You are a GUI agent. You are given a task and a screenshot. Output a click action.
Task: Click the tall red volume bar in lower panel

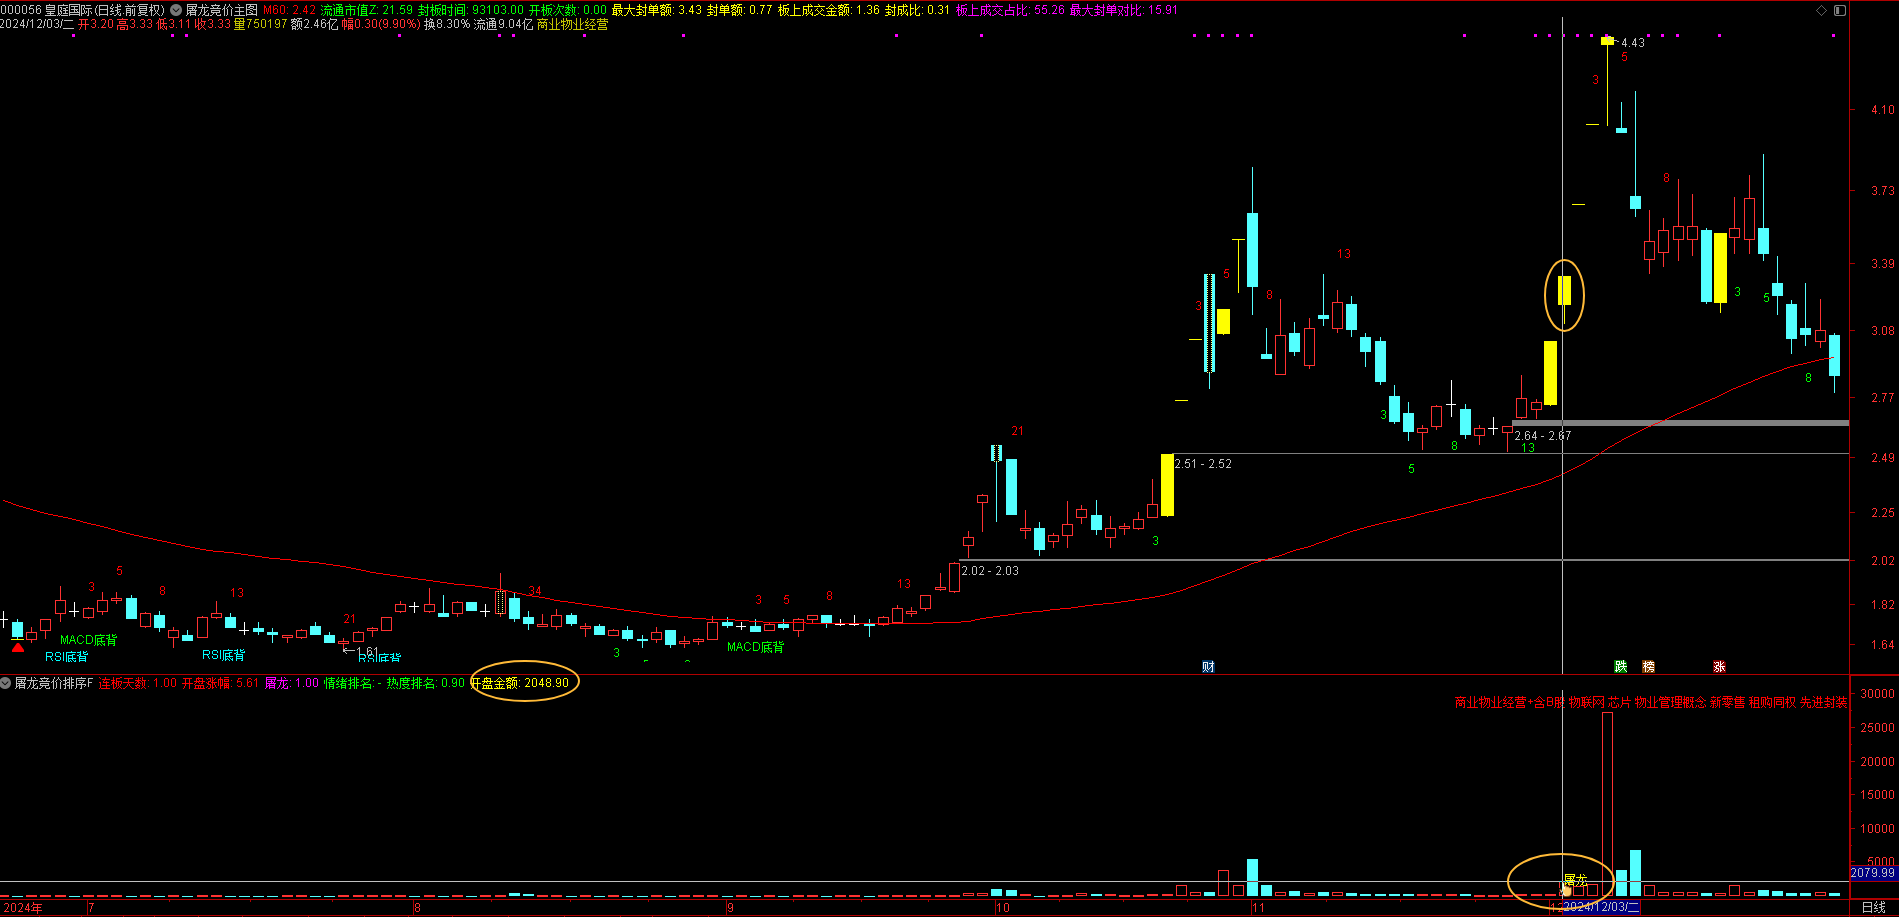click(1607, 804)
